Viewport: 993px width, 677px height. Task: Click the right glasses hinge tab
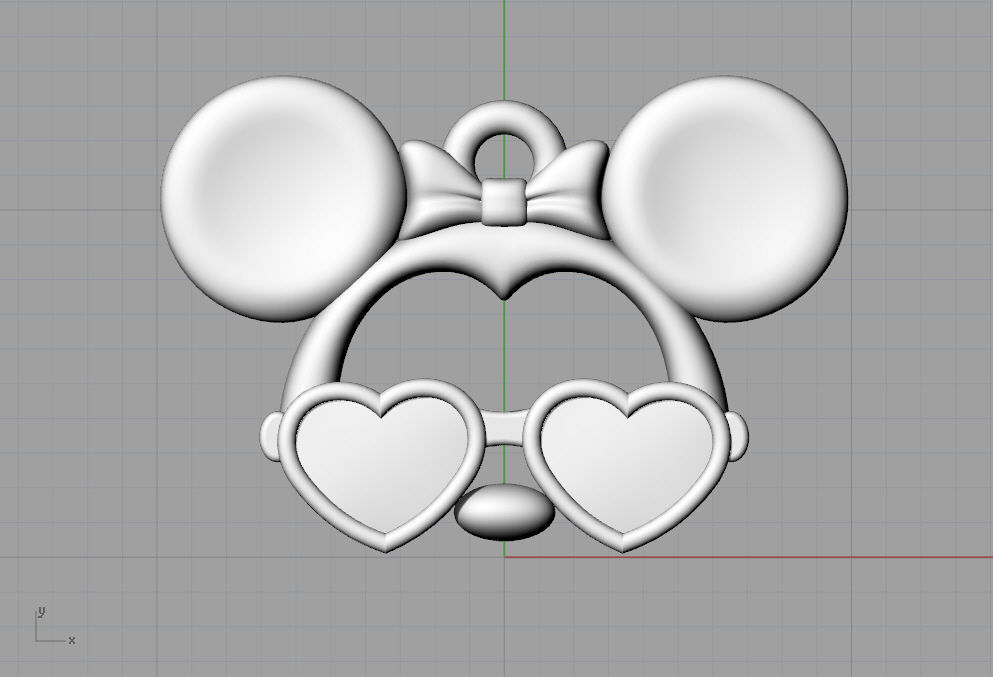pyautogui.click(x=738, y=436)
